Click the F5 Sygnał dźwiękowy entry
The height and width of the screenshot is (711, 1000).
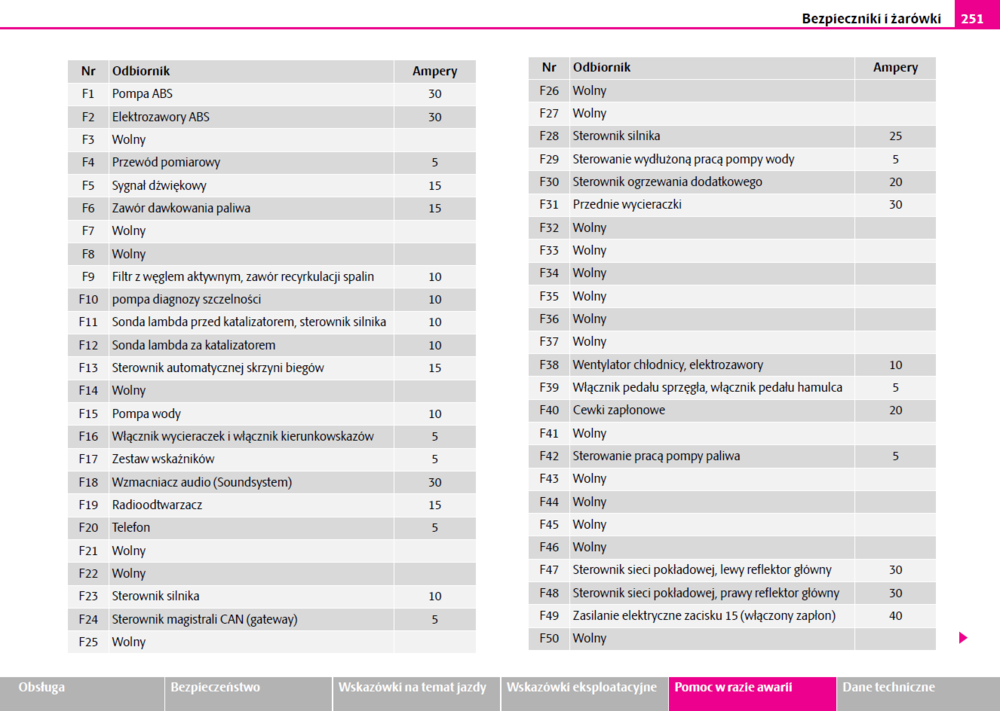(x=160, y=185)
